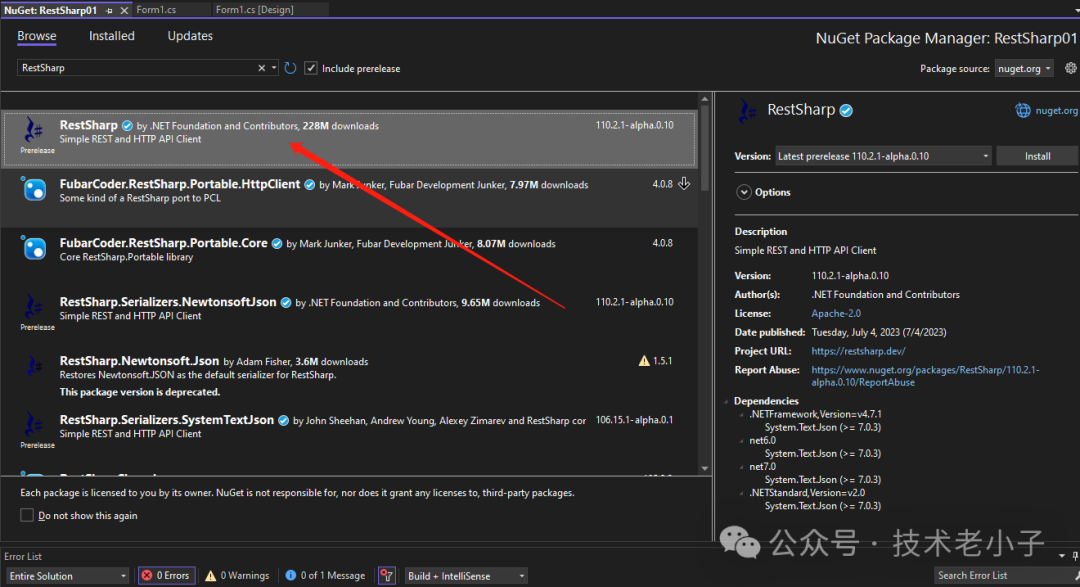Screen dimensions: 1080x587
Task: Switch to the Installed tab
Action: click(x=112, y=36)
